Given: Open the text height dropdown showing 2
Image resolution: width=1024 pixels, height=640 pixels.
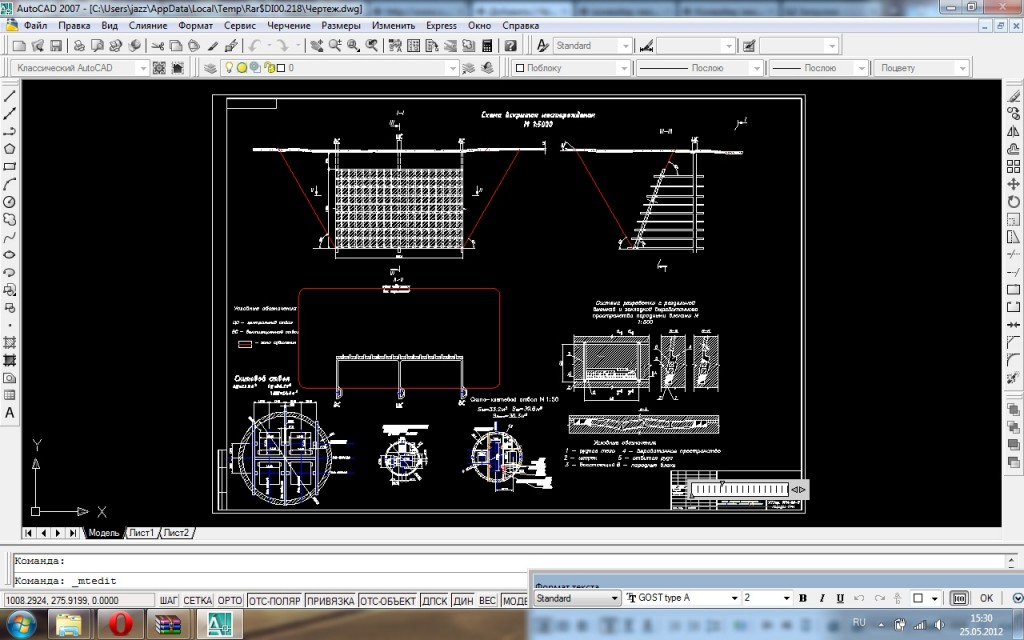Looking at the screenshot, I should coord(786,598).
